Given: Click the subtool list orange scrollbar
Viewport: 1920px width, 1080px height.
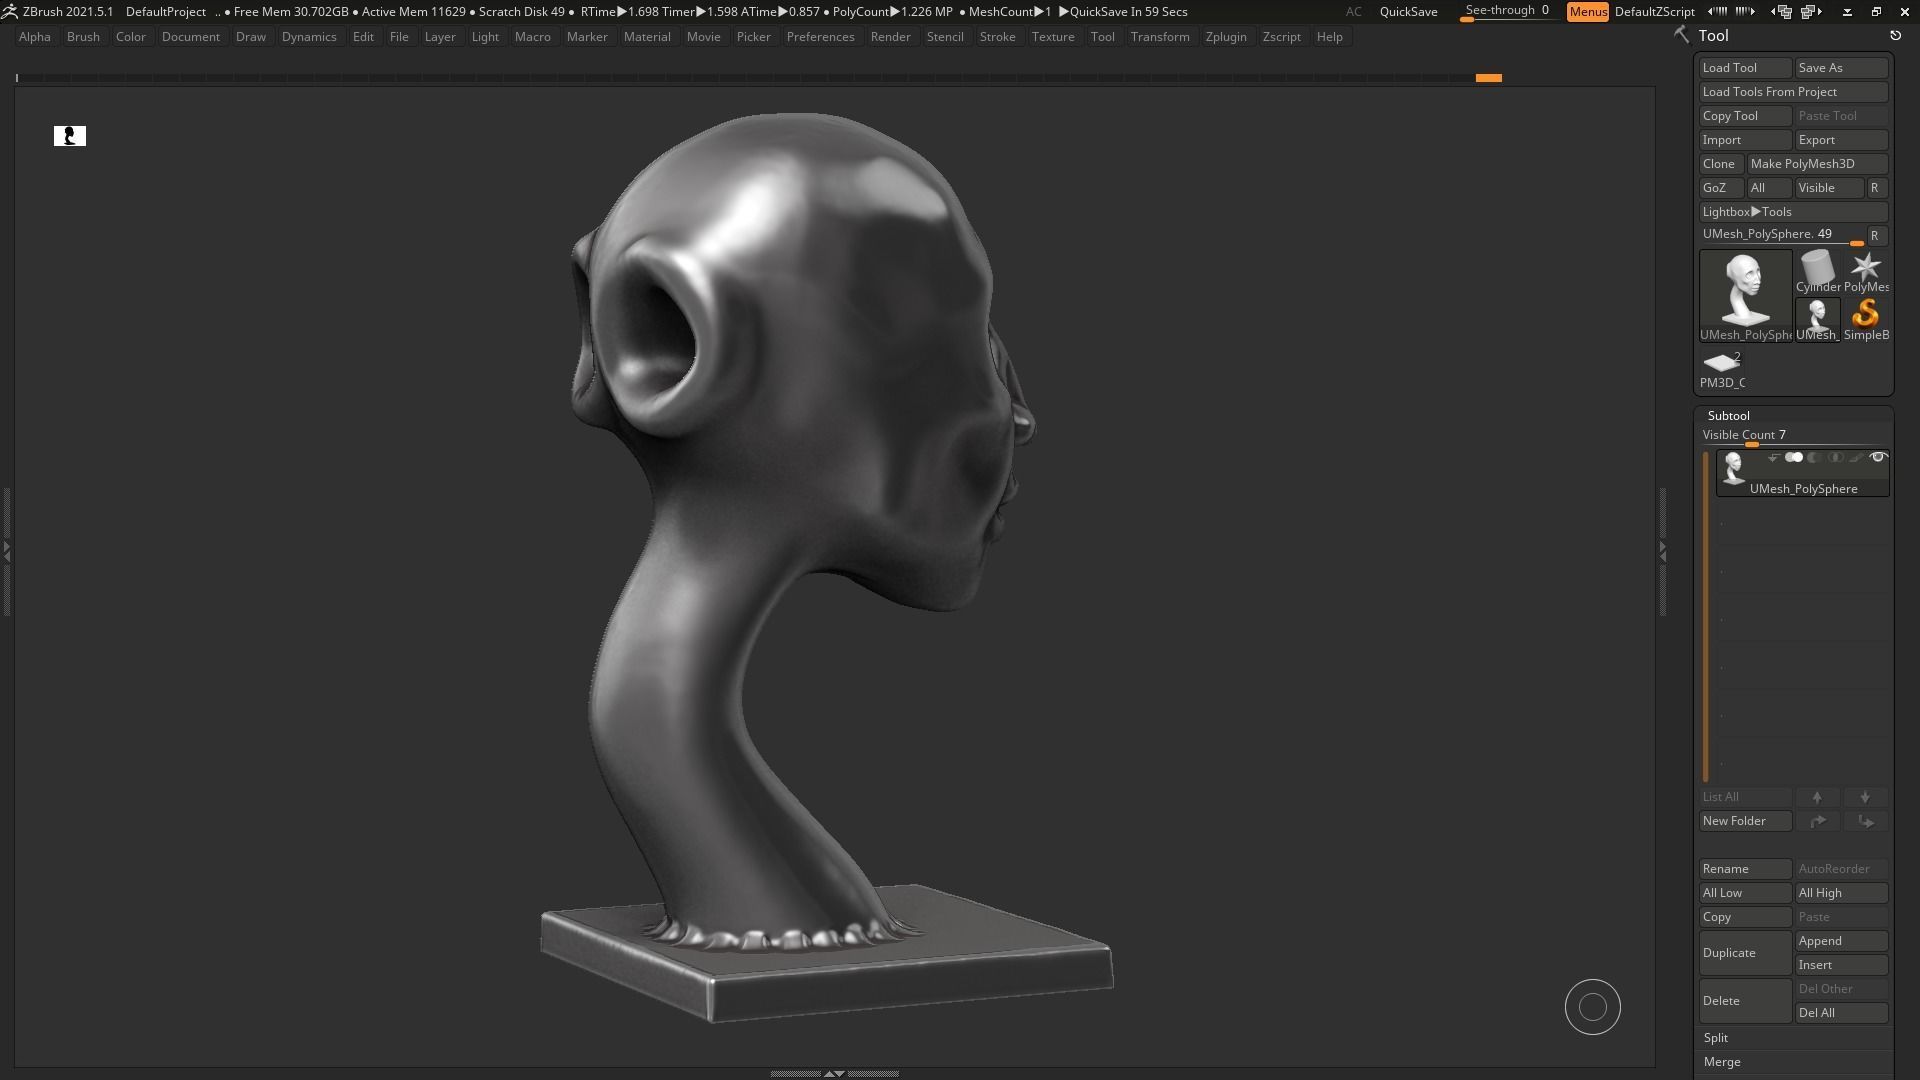Looking at the screenshot, I should 1706,617.
